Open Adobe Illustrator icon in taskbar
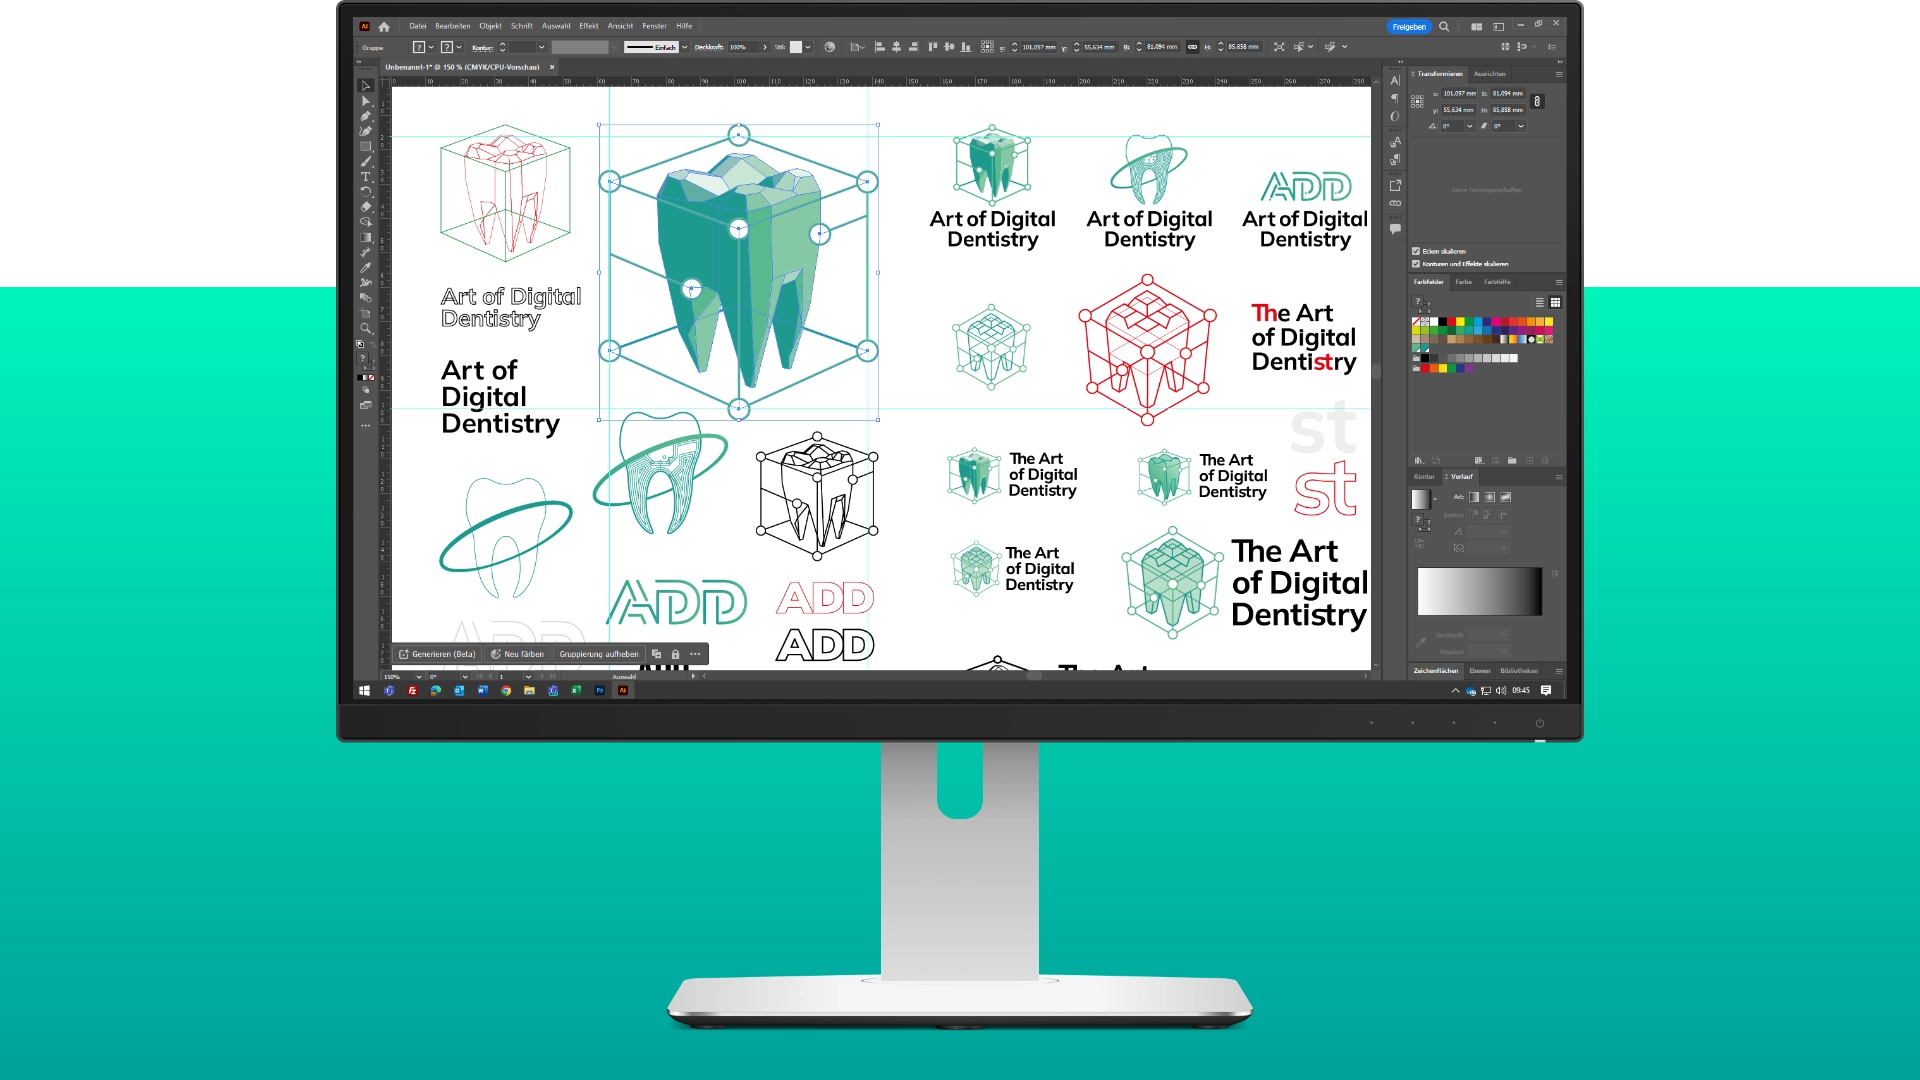 coord(623,690)
